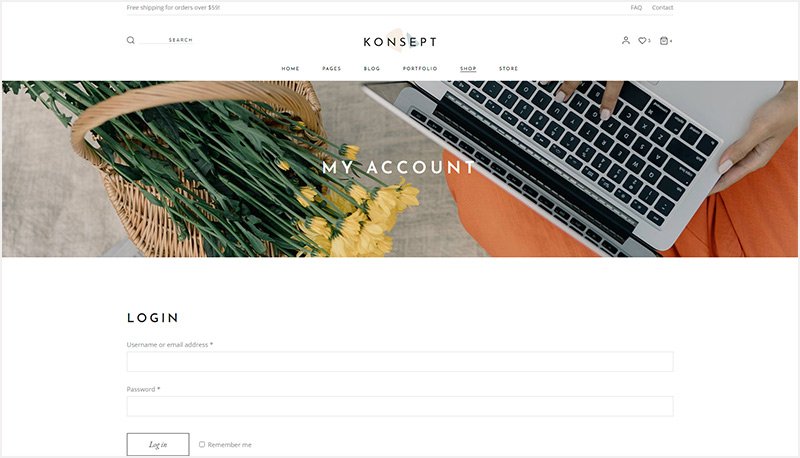The width and height of the screenshot is (800, 458).
Task: Click the My Account banner image
Action: [x=400, y=169]
